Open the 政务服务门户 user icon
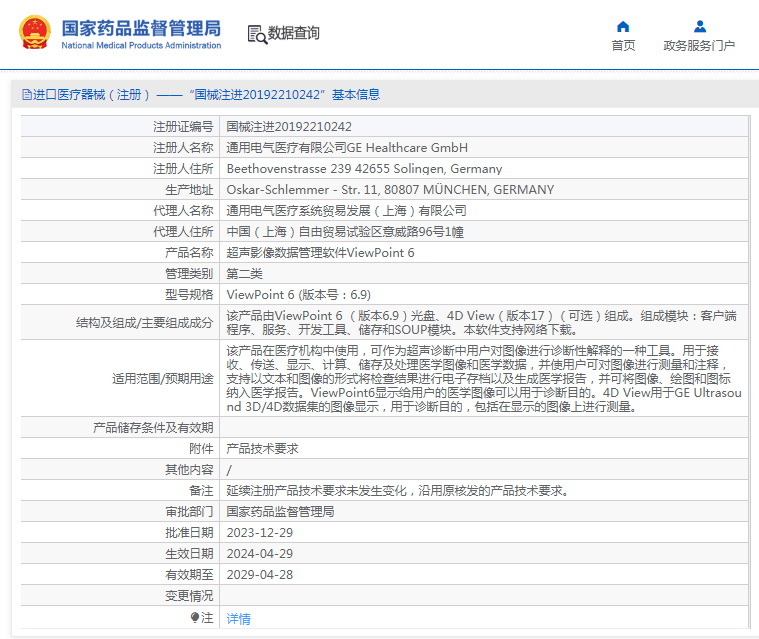The height and width of the screenshot is (639, 759). coord(699,26)
